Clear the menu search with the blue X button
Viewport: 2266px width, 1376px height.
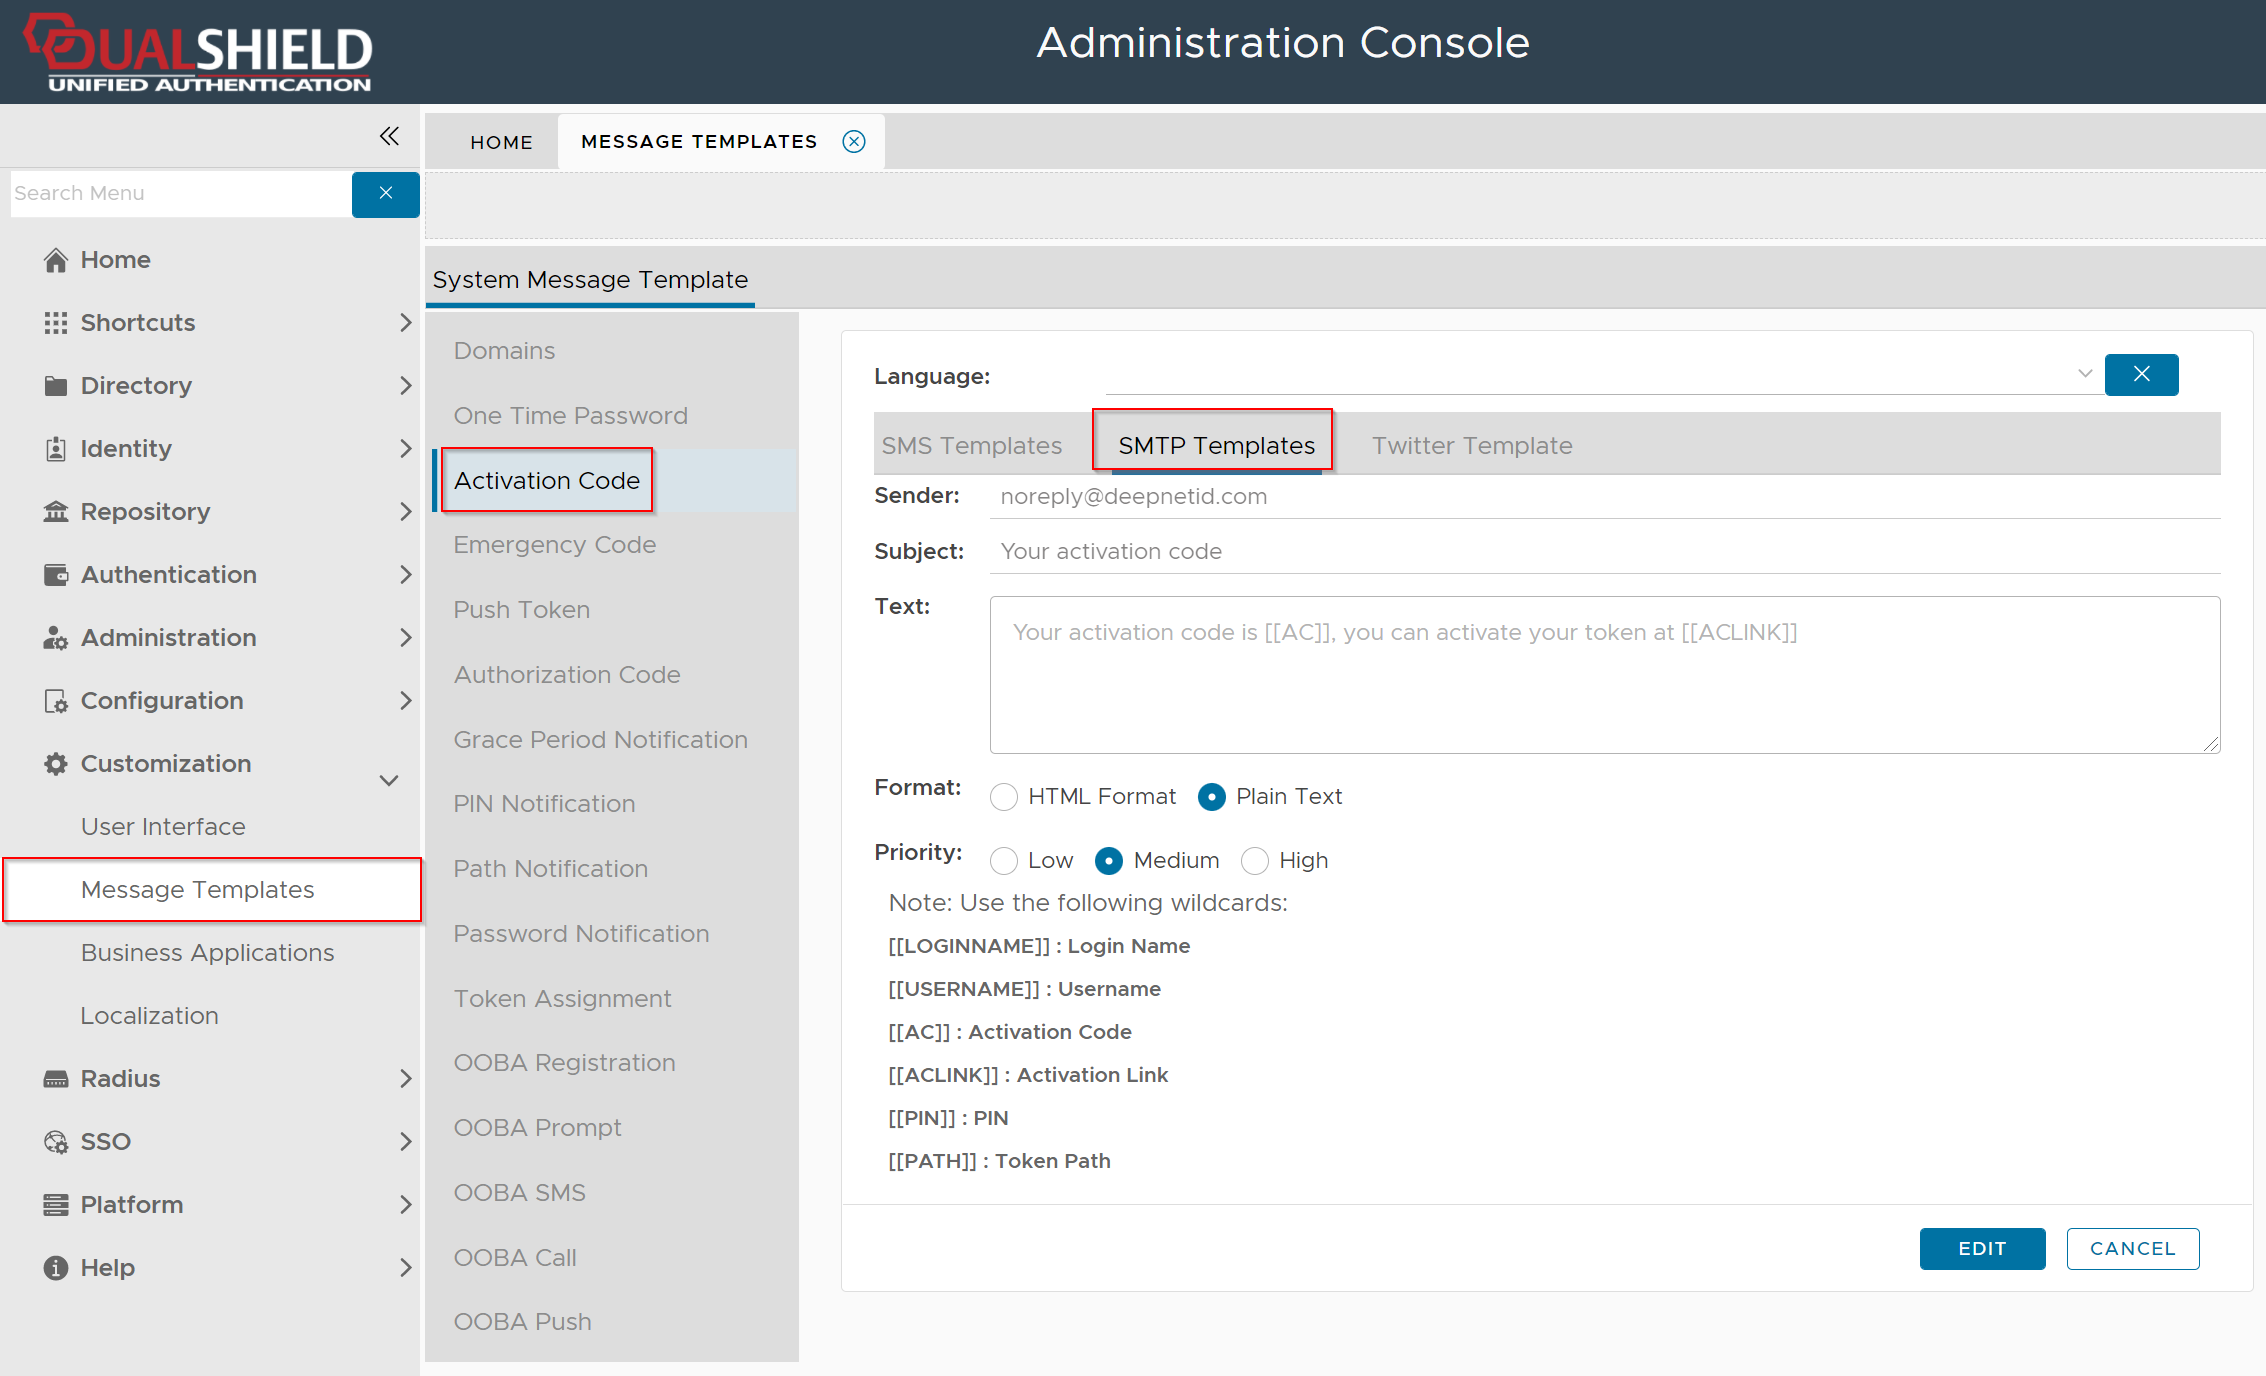coord(385,194)
